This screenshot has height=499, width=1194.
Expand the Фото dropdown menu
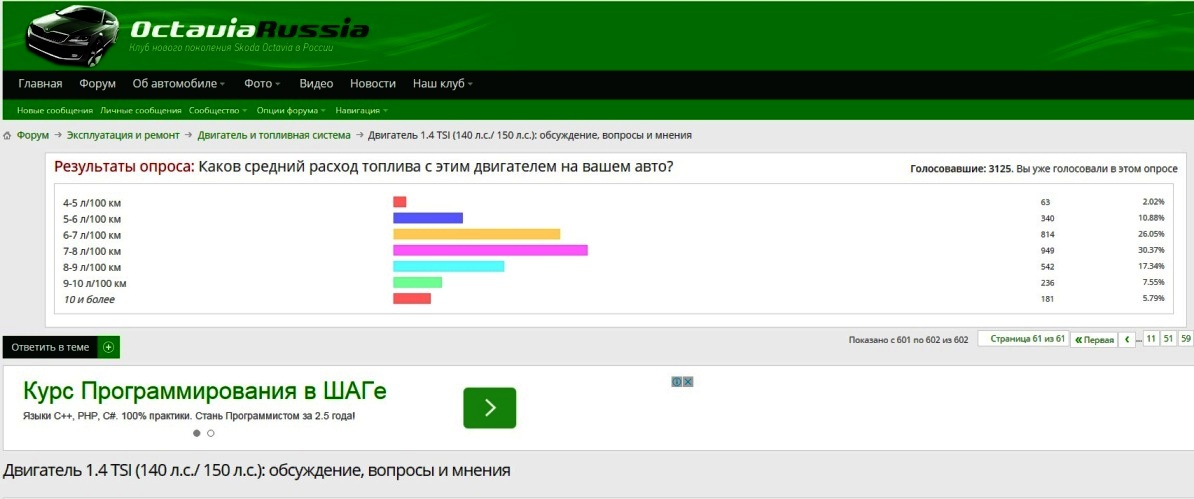(x=263, y=84)
